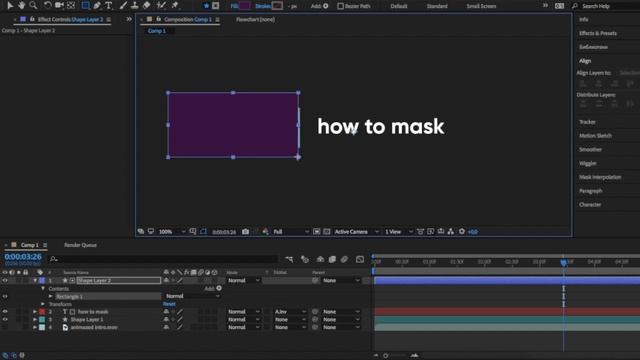Select the Clone Stamp tool
Viewport: 640px width, 360px height.
click(x=135, y=5)
